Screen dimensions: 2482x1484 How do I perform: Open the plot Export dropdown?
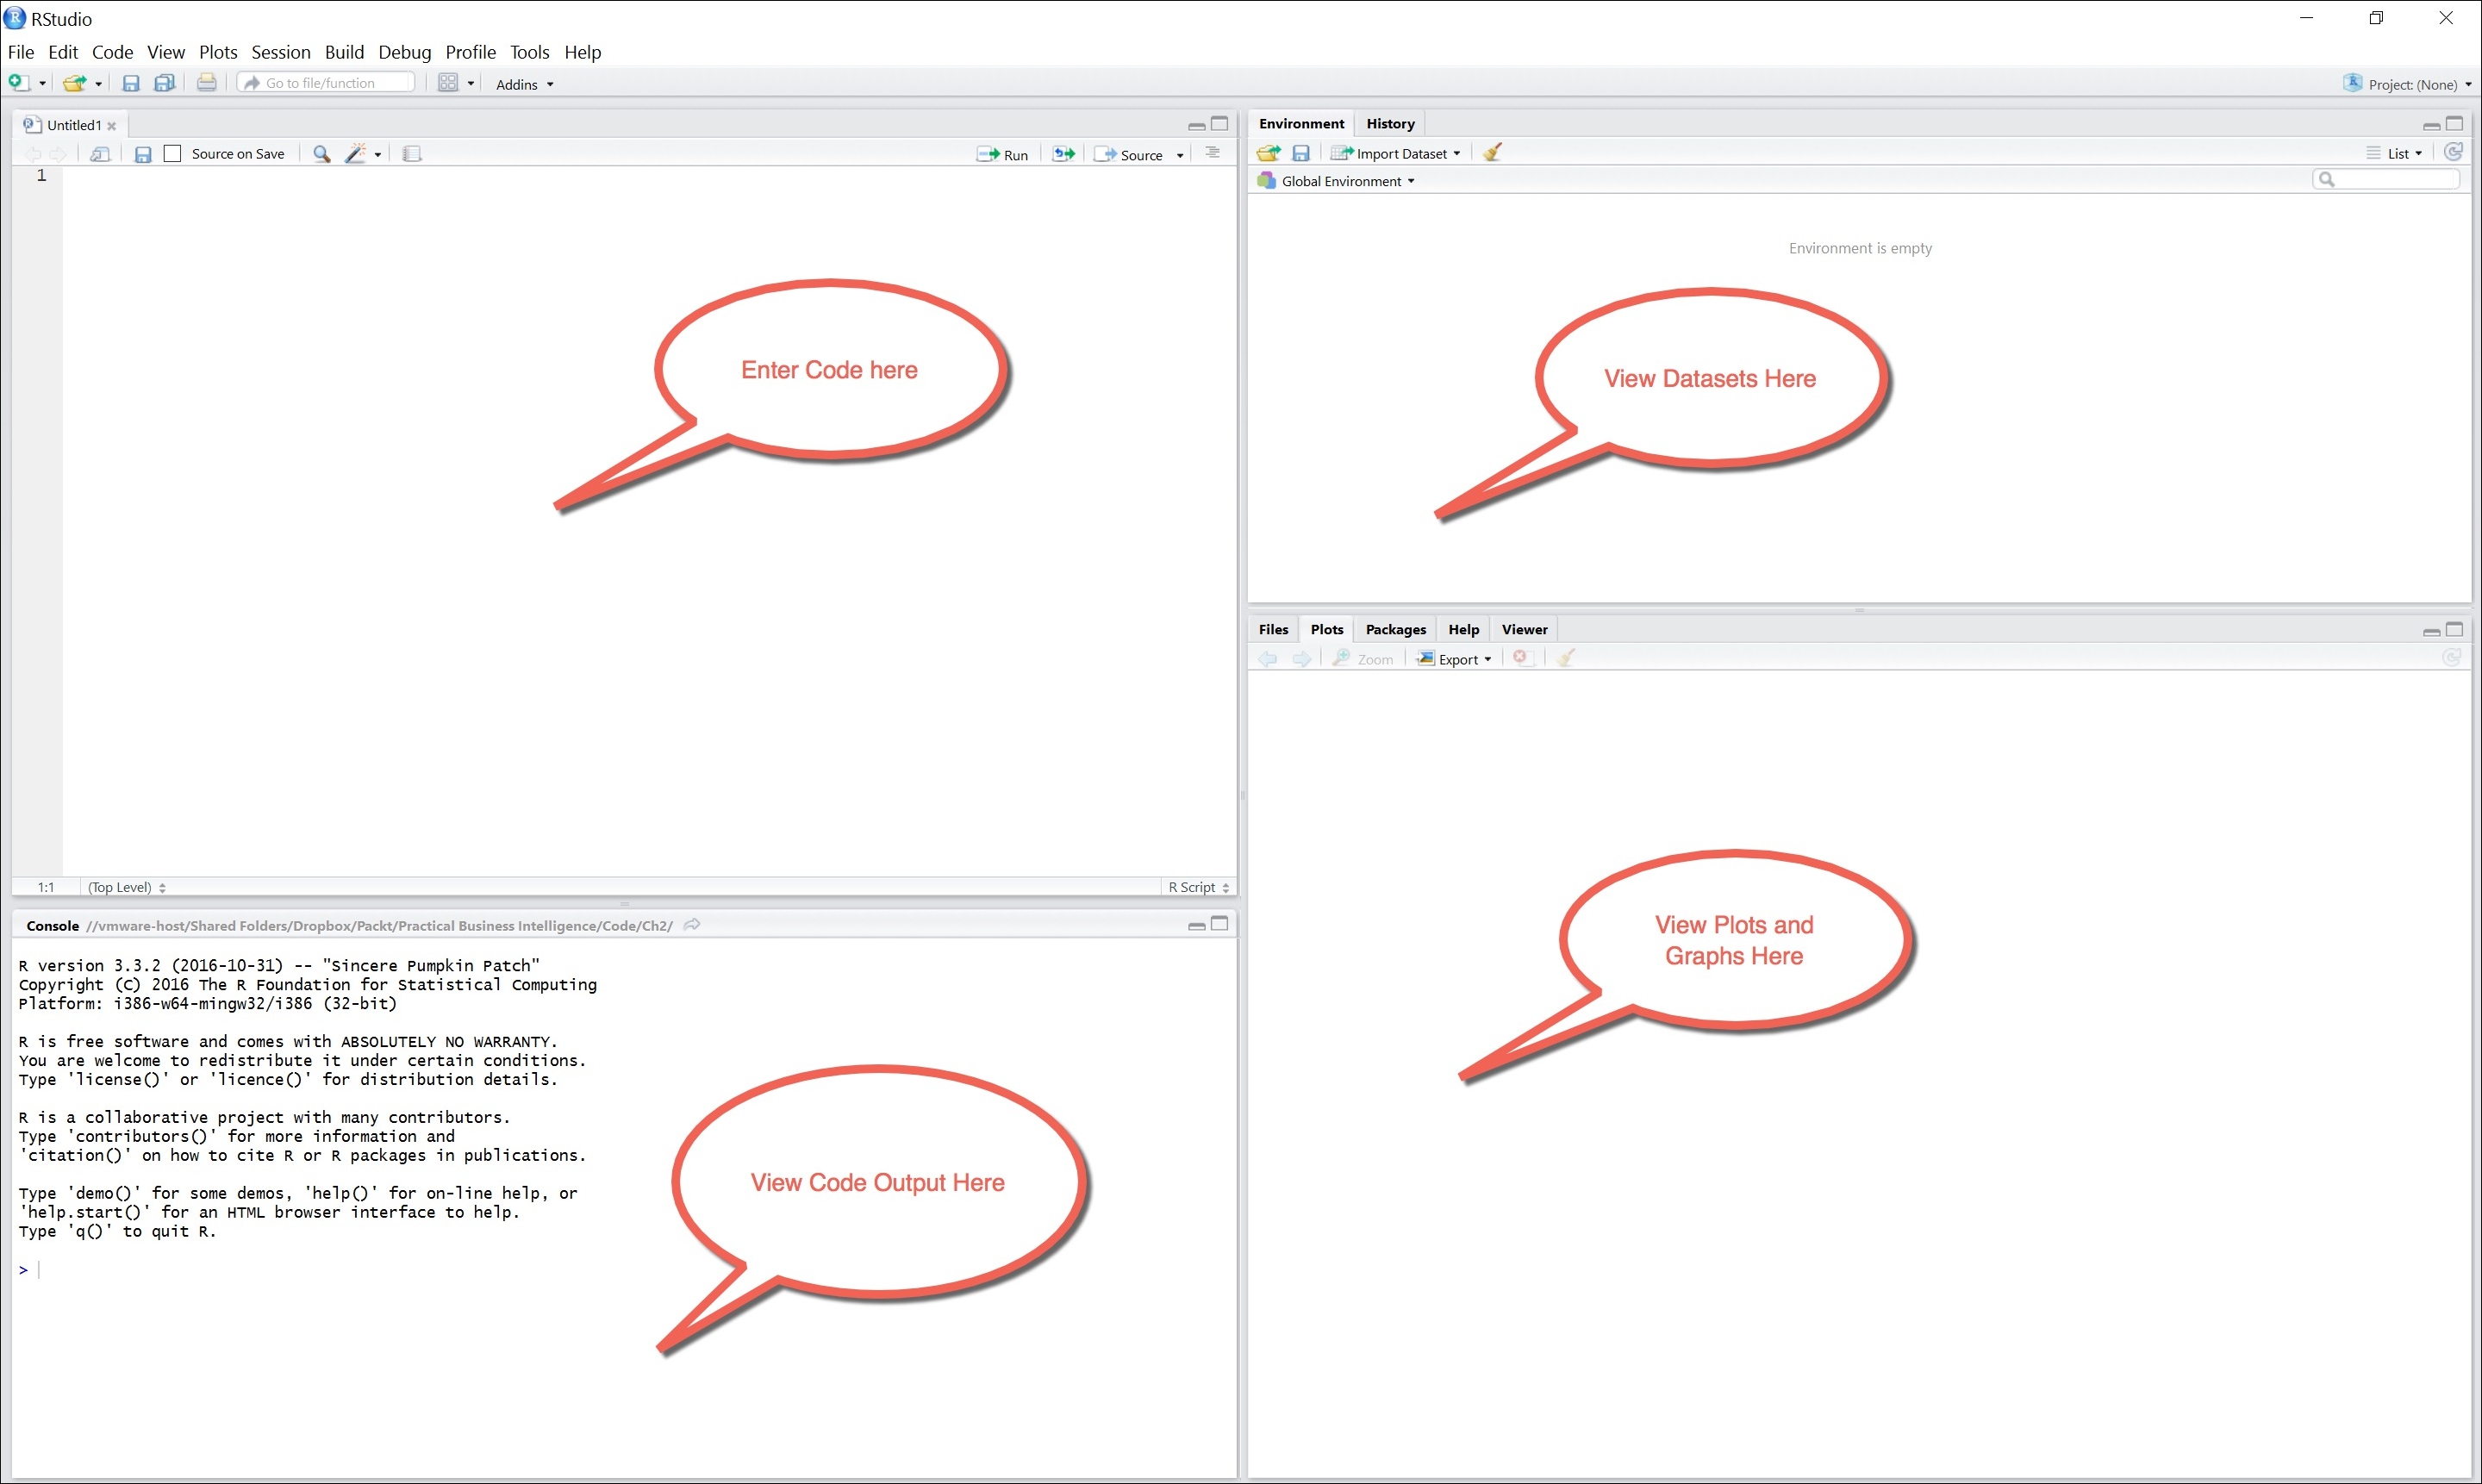point(1455,659)
